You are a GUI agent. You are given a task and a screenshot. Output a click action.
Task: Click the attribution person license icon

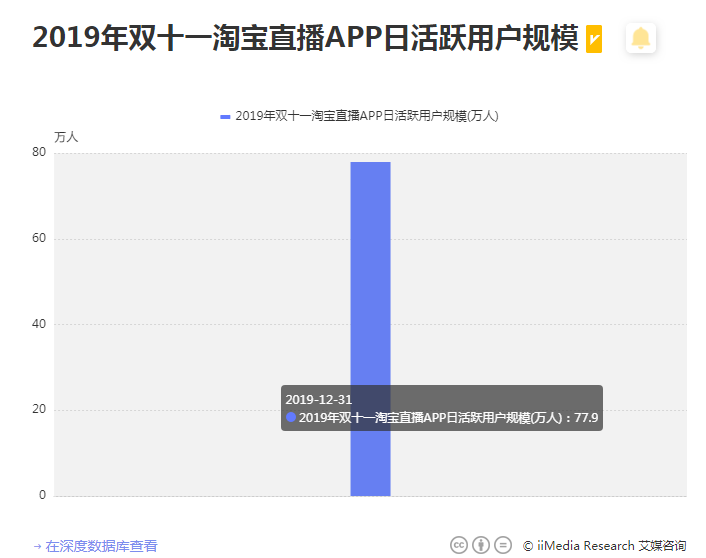pos(481,545)
